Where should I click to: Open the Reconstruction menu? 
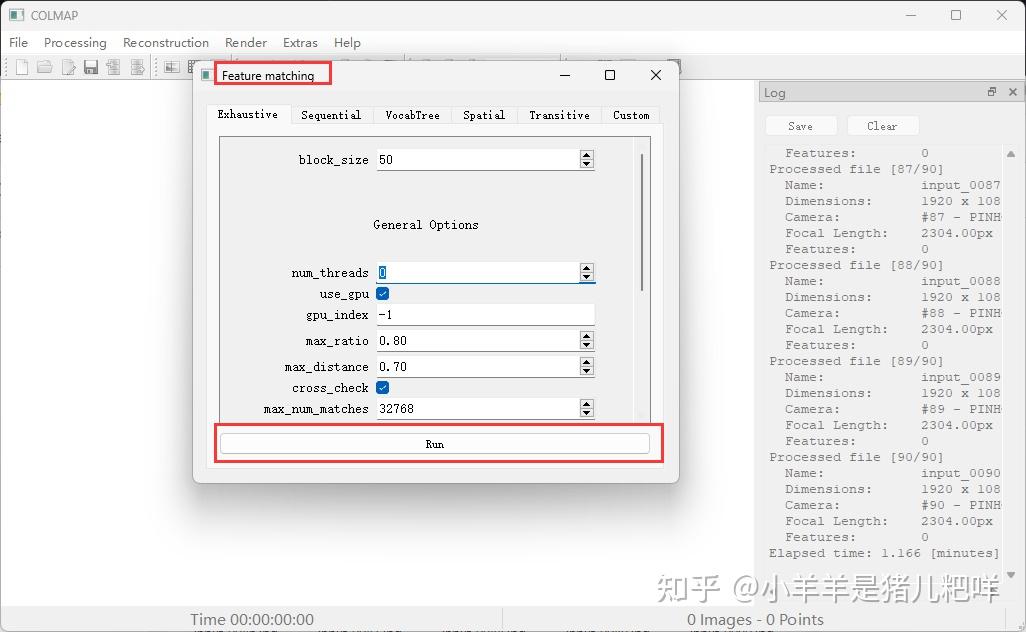(x=165, y=42)
